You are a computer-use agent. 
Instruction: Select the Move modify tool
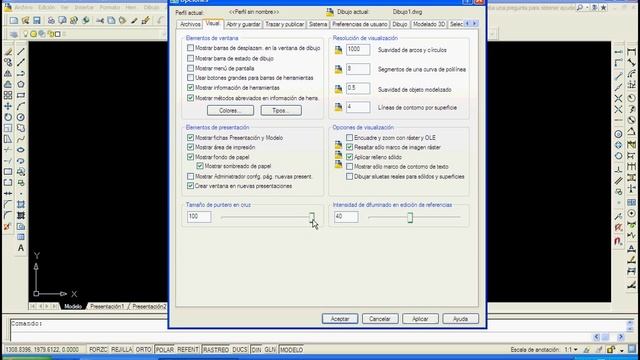[8, 106]
